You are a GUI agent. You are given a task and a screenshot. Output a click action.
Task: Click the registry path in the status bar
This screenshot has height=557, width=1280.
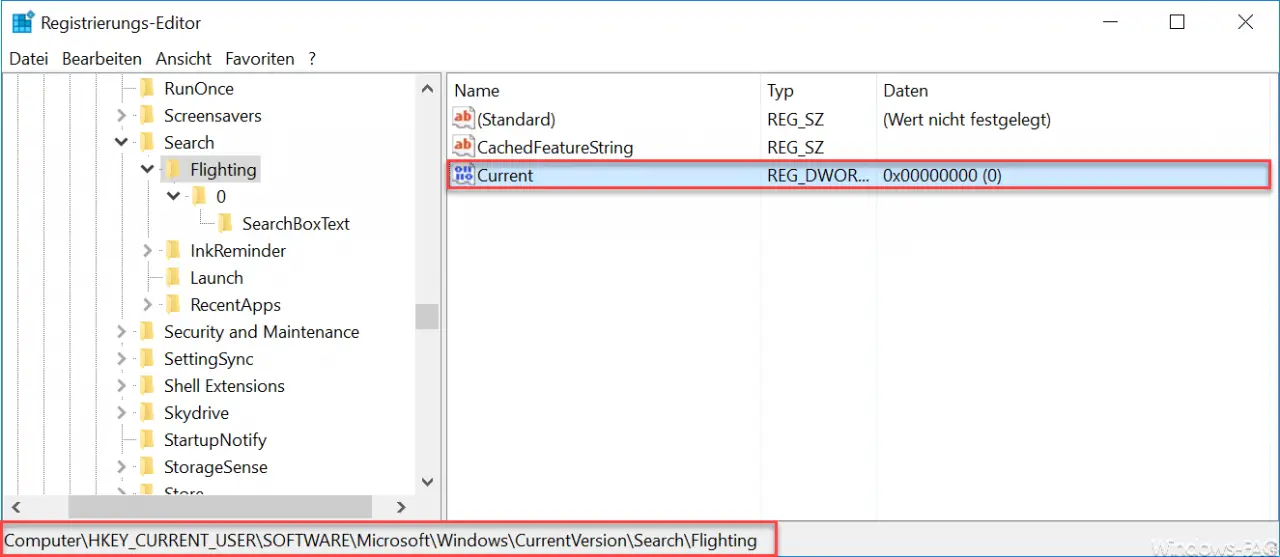click(x=381, y=541)
